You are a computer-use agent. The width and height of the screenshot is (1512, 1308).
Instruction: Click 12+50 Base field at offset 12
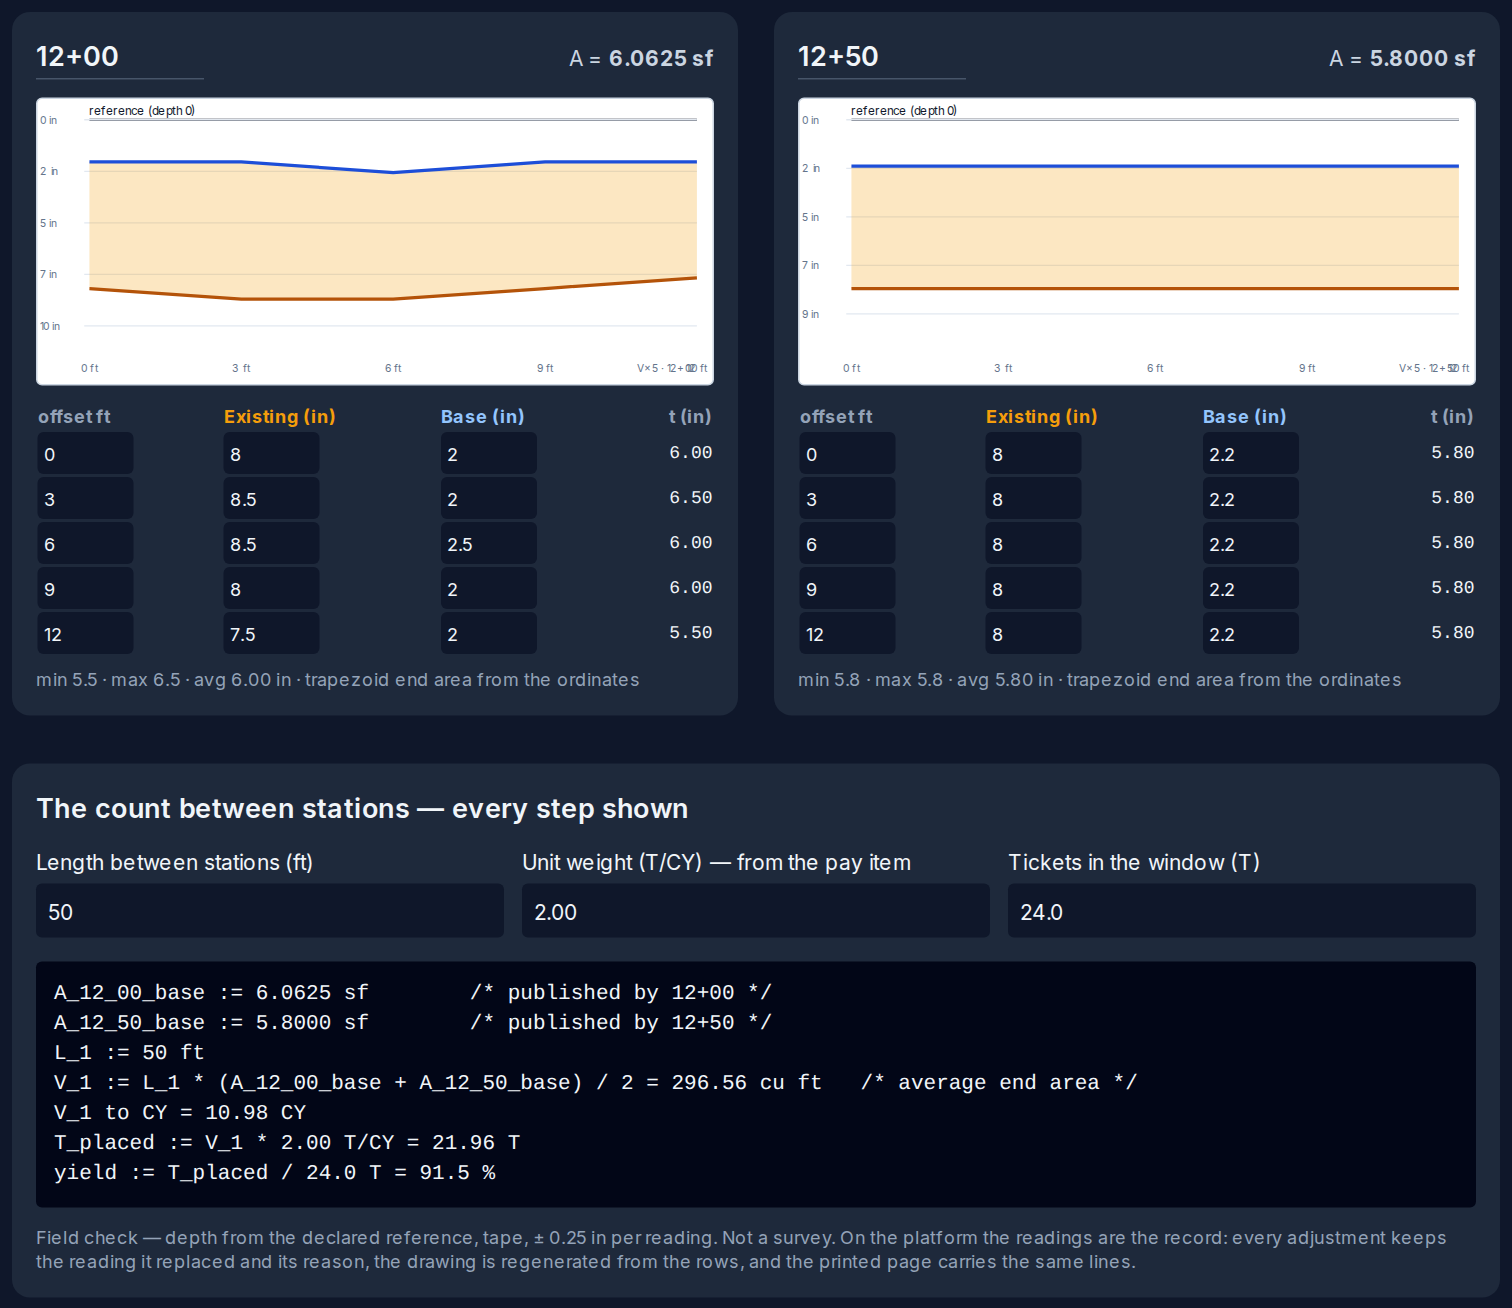(x=1250, y=633)
